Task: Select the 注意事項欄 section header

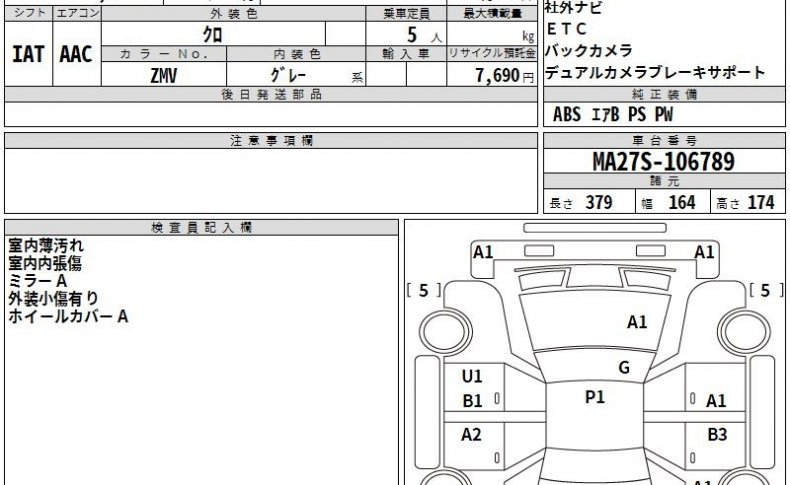Action: pos(271,141)
